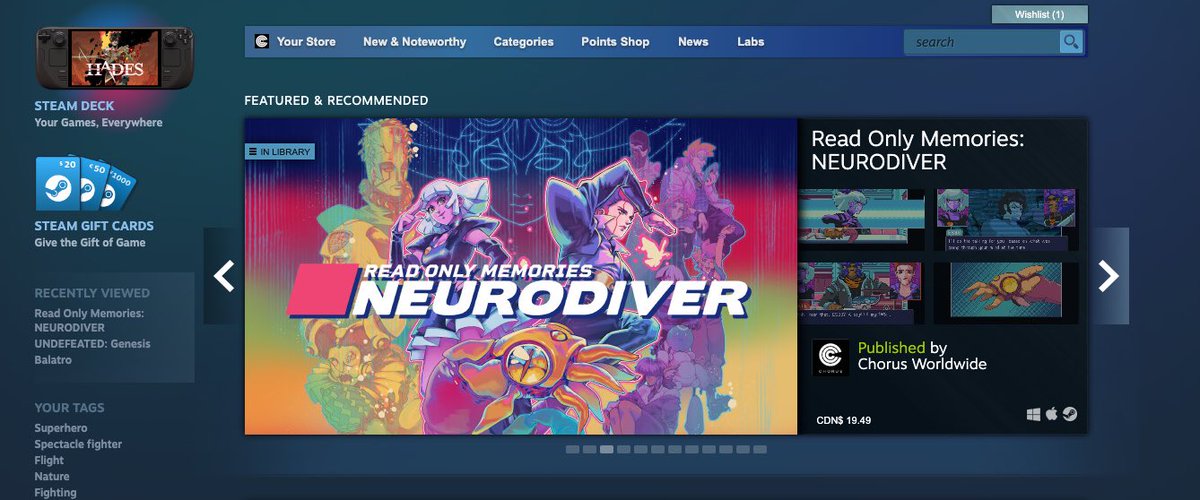This screenshot has width=1200, height=500.
Task: Click the CDN$ 19.49 price
Action: (x=844, y=420)
